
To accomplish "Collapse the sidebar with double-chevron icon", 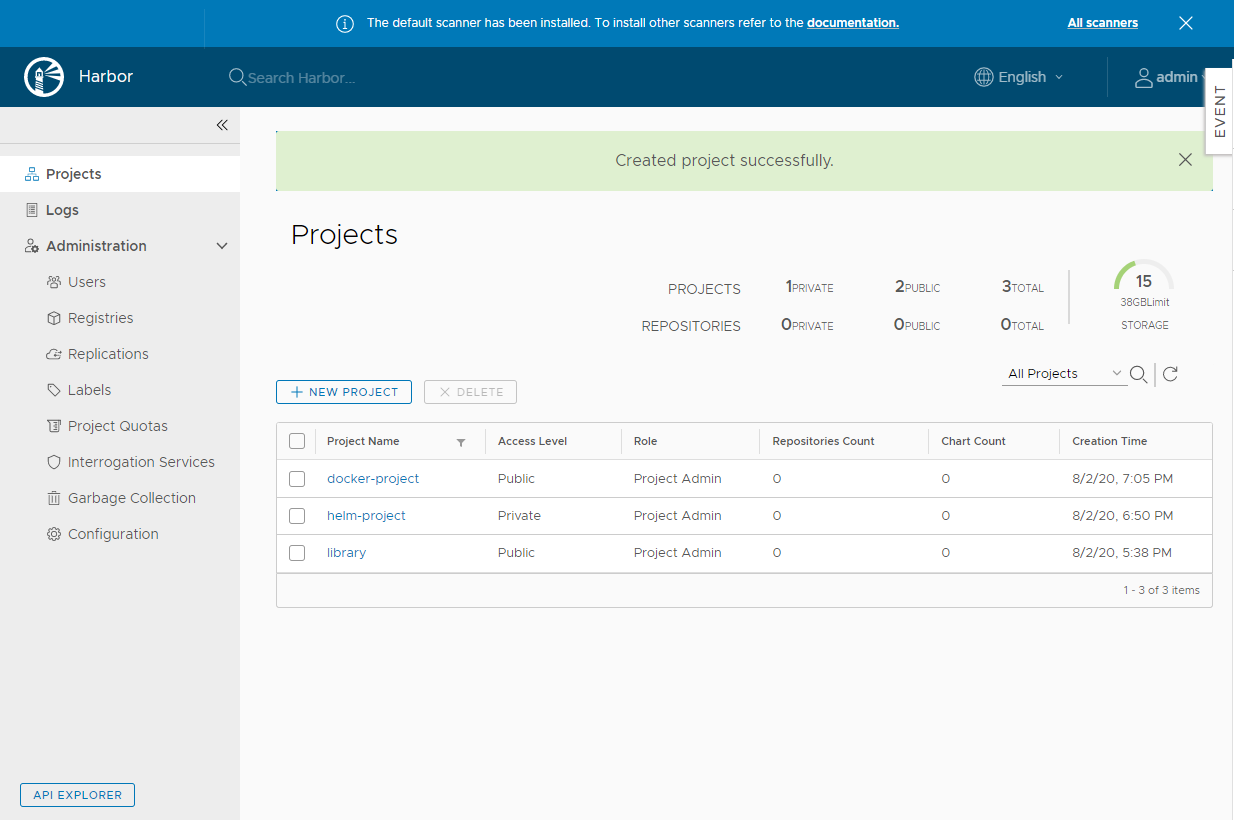I will click(x=222, y=125).
